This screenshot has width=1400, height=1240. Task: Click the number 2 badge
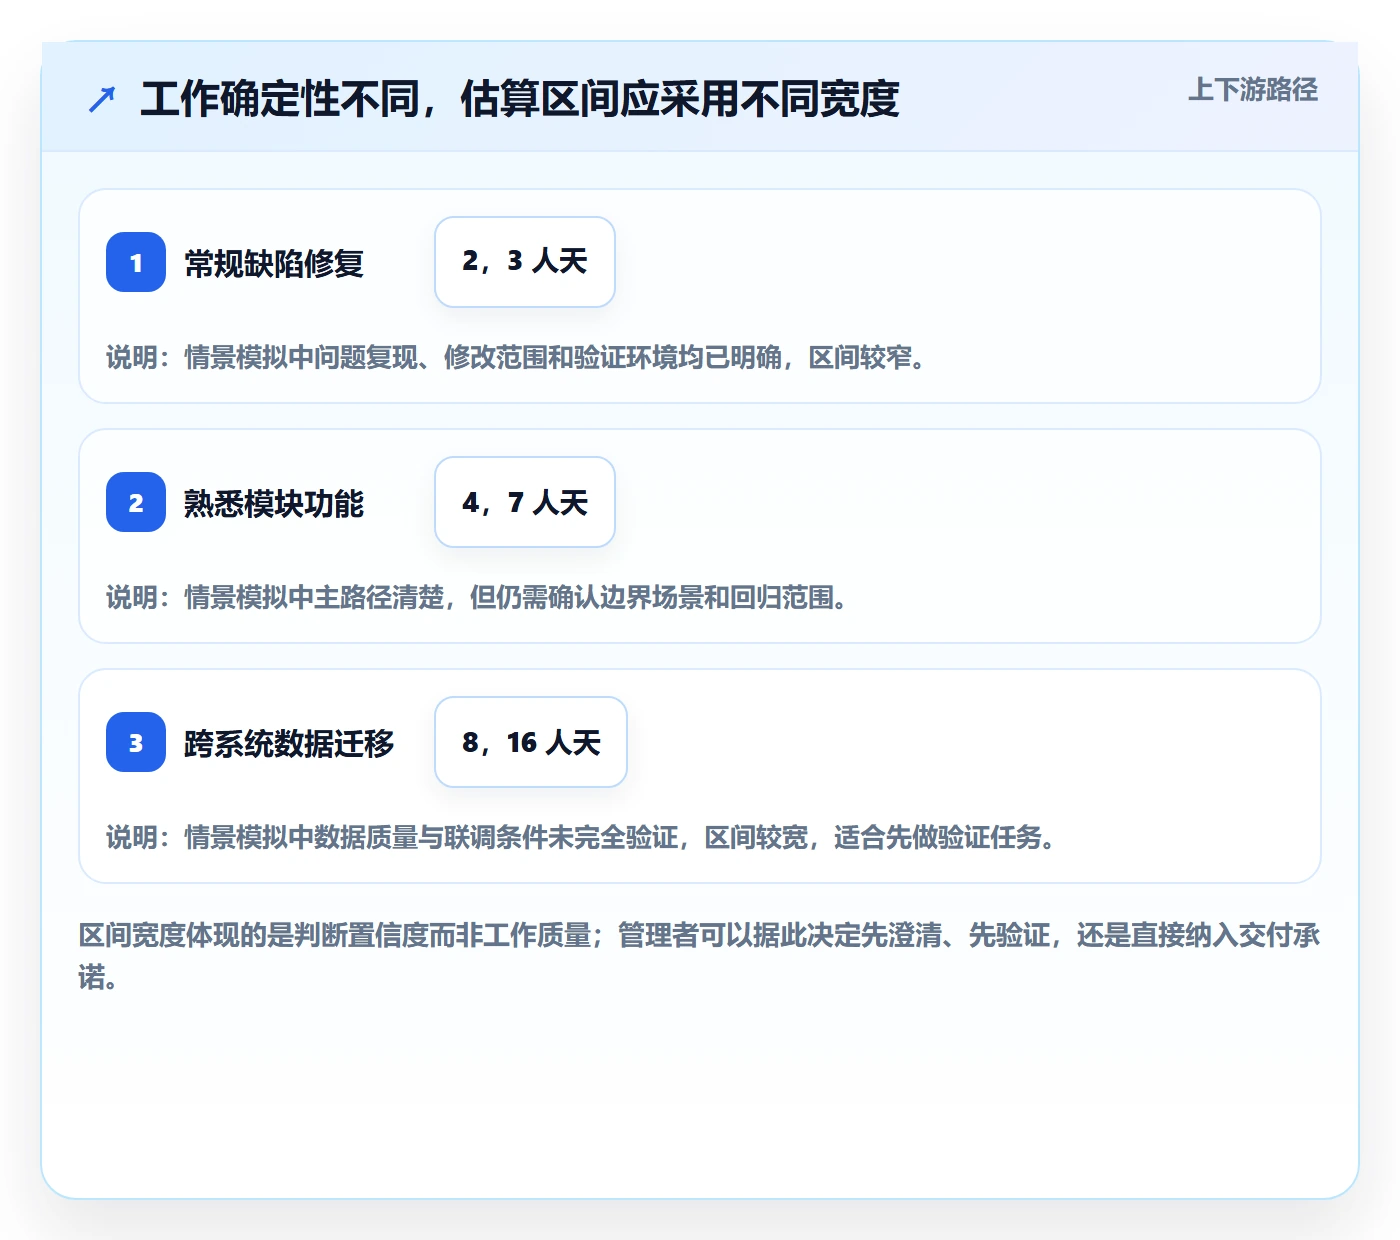pos(136,502)
